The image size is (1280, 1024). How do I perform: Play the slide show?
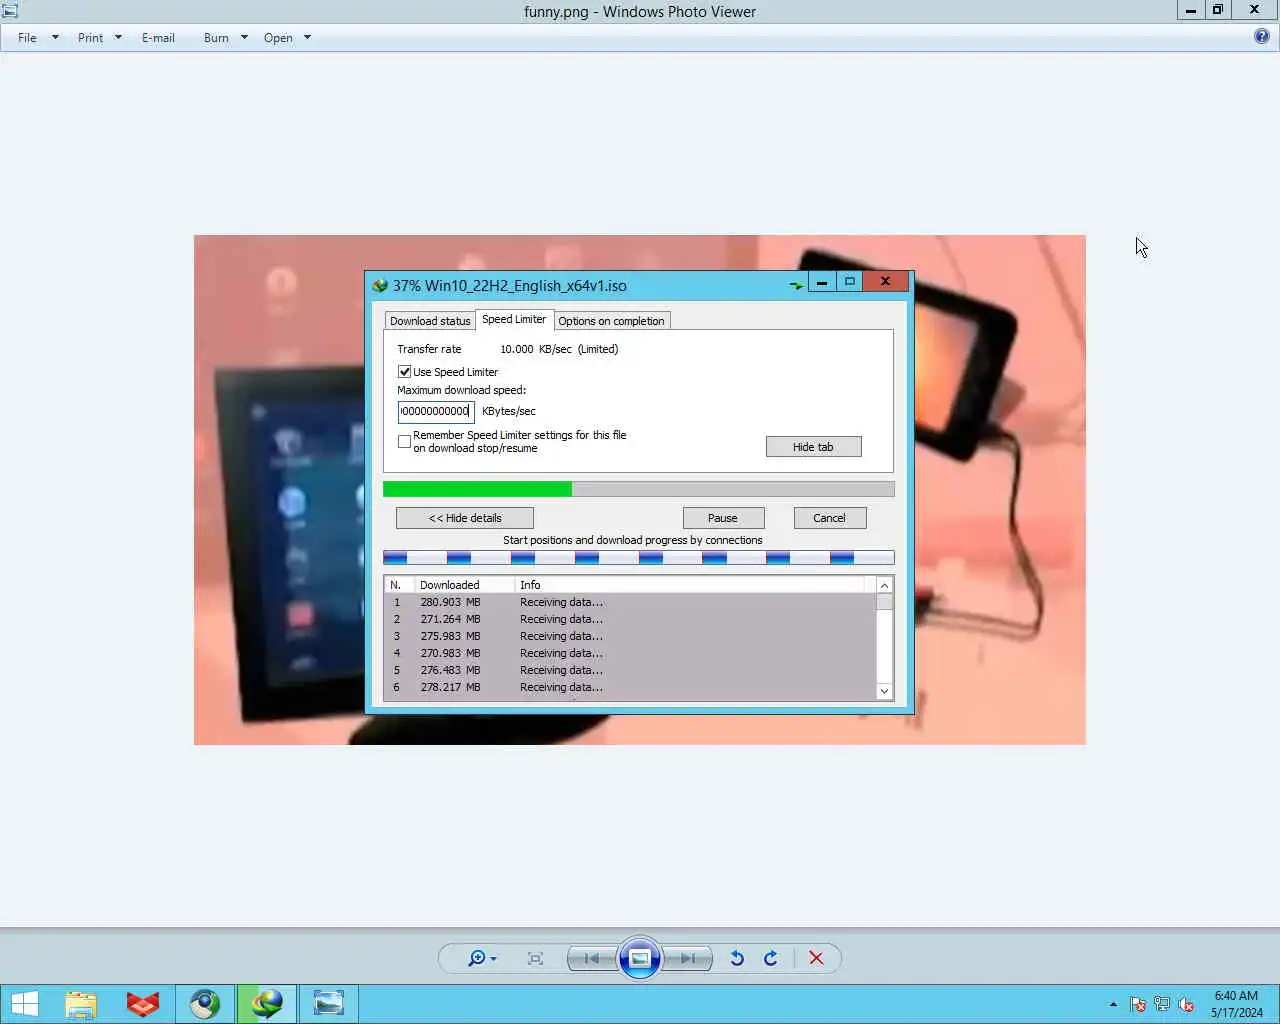[x=640, y=958]
